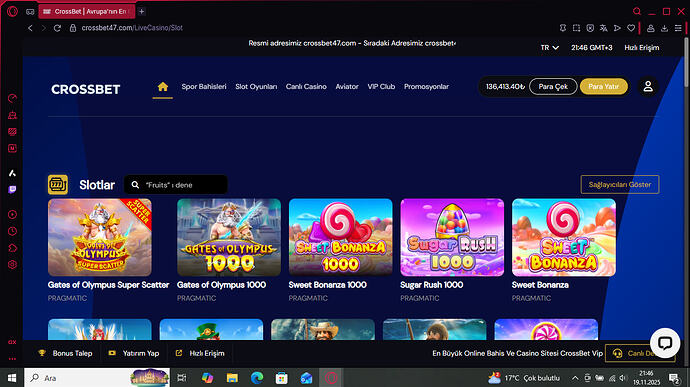Image resolution: width=690 pixels, height=387 pixels.
Task: Click the heart bookmark icon in address bar
Action: tap(631, 28)
